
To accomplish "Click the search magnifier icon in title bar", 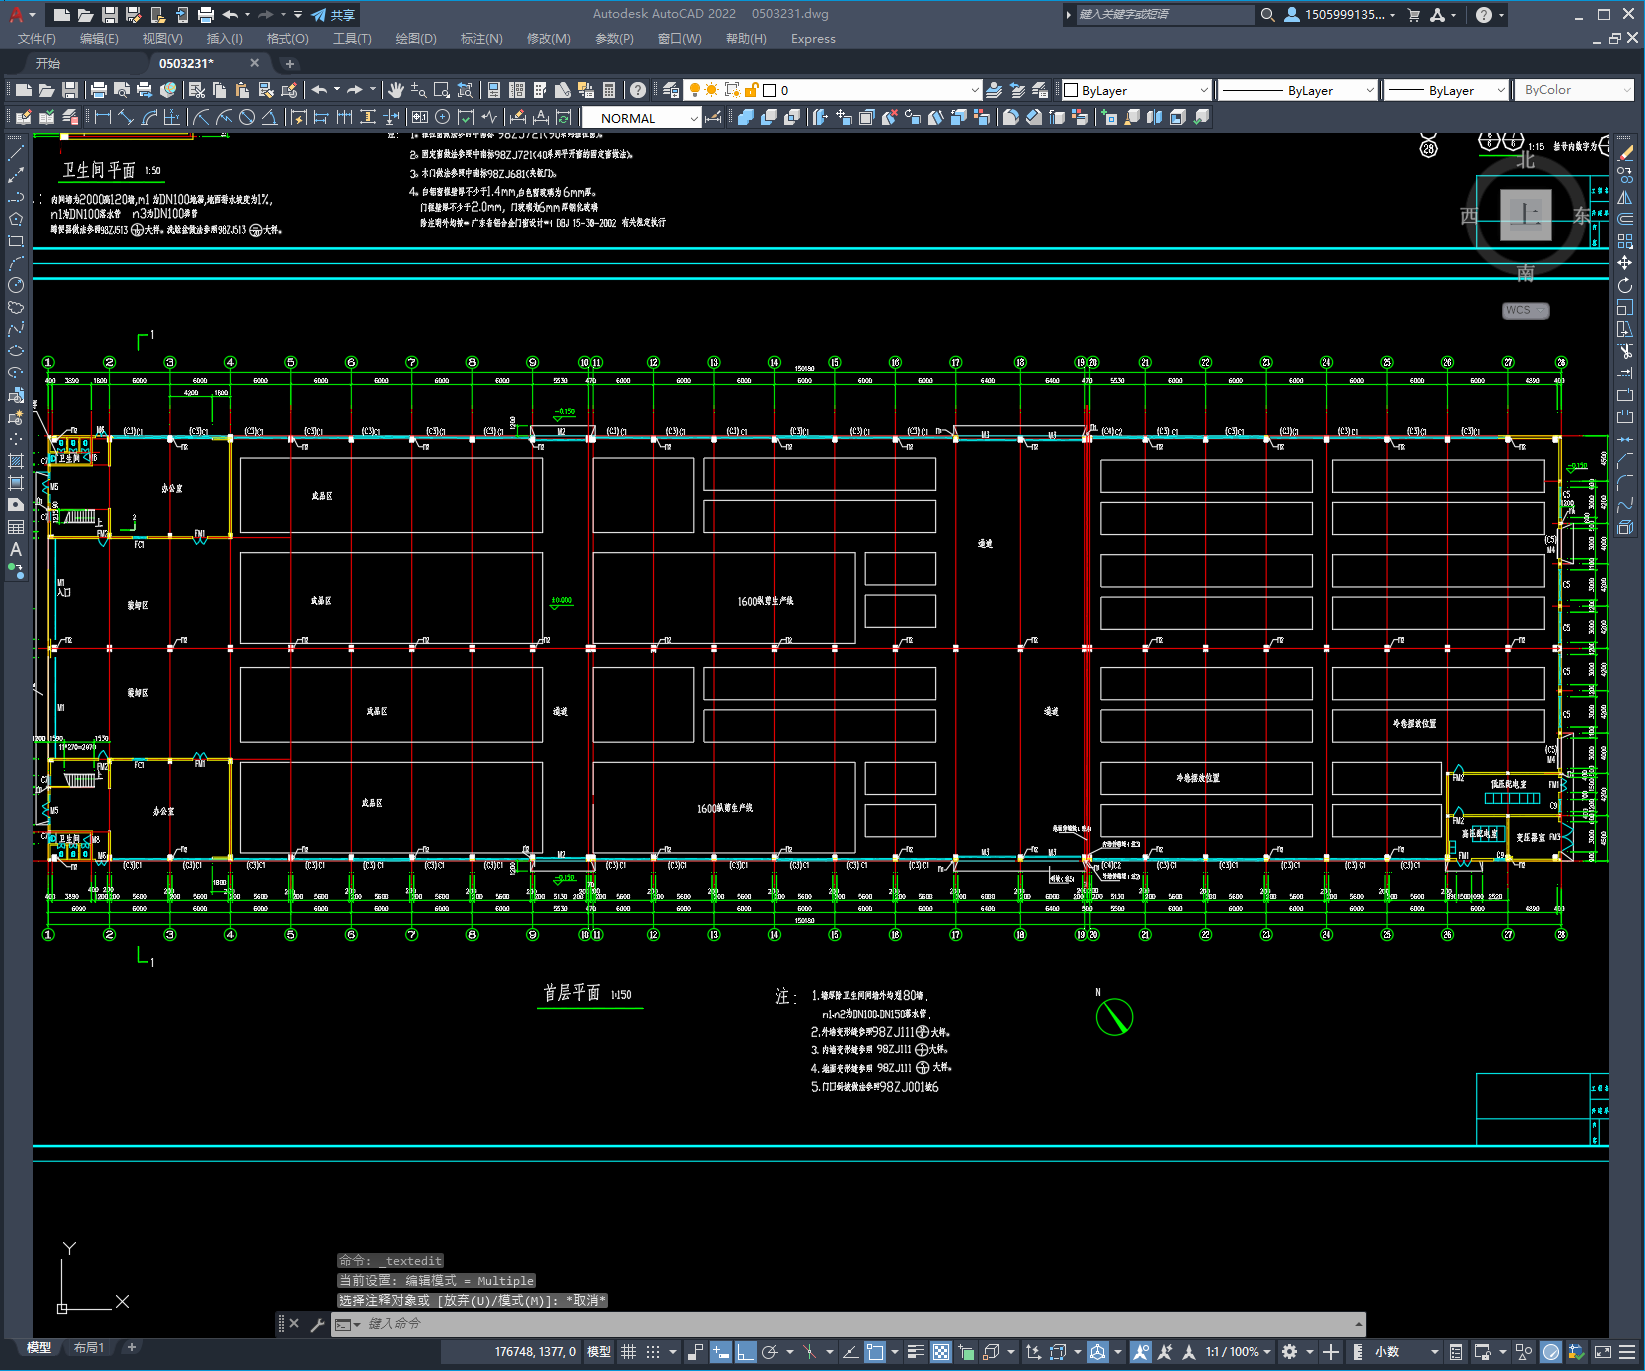I will 1267,15.
